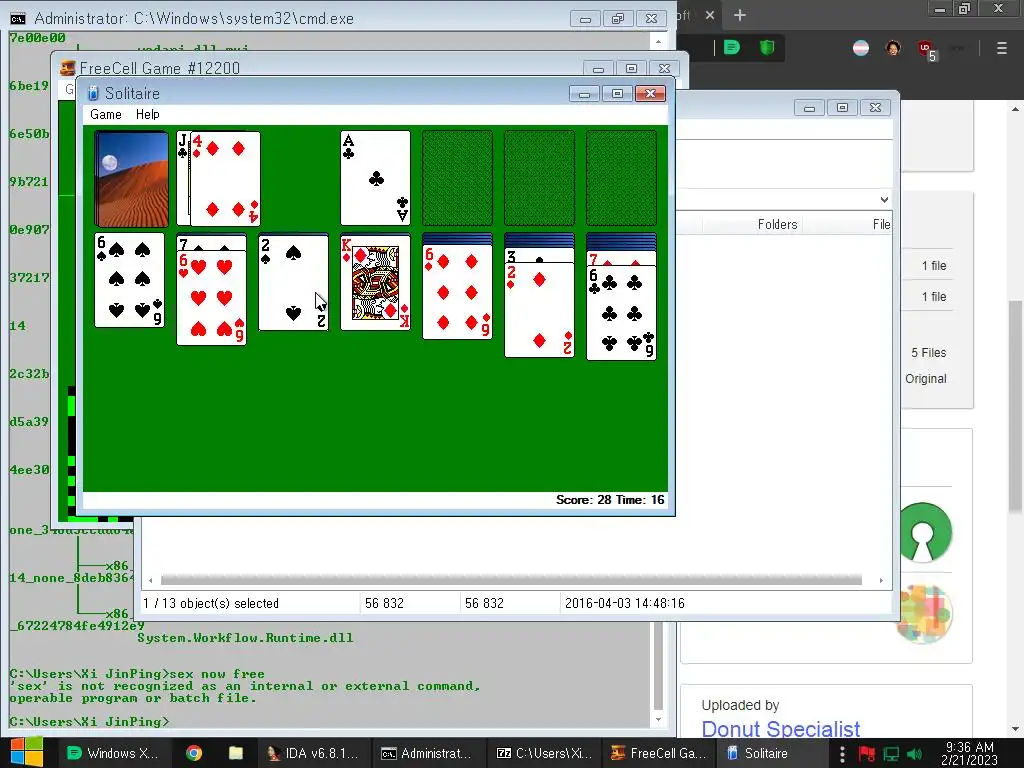Click the Score: 28 Time: 16 status

click(610, 500)
